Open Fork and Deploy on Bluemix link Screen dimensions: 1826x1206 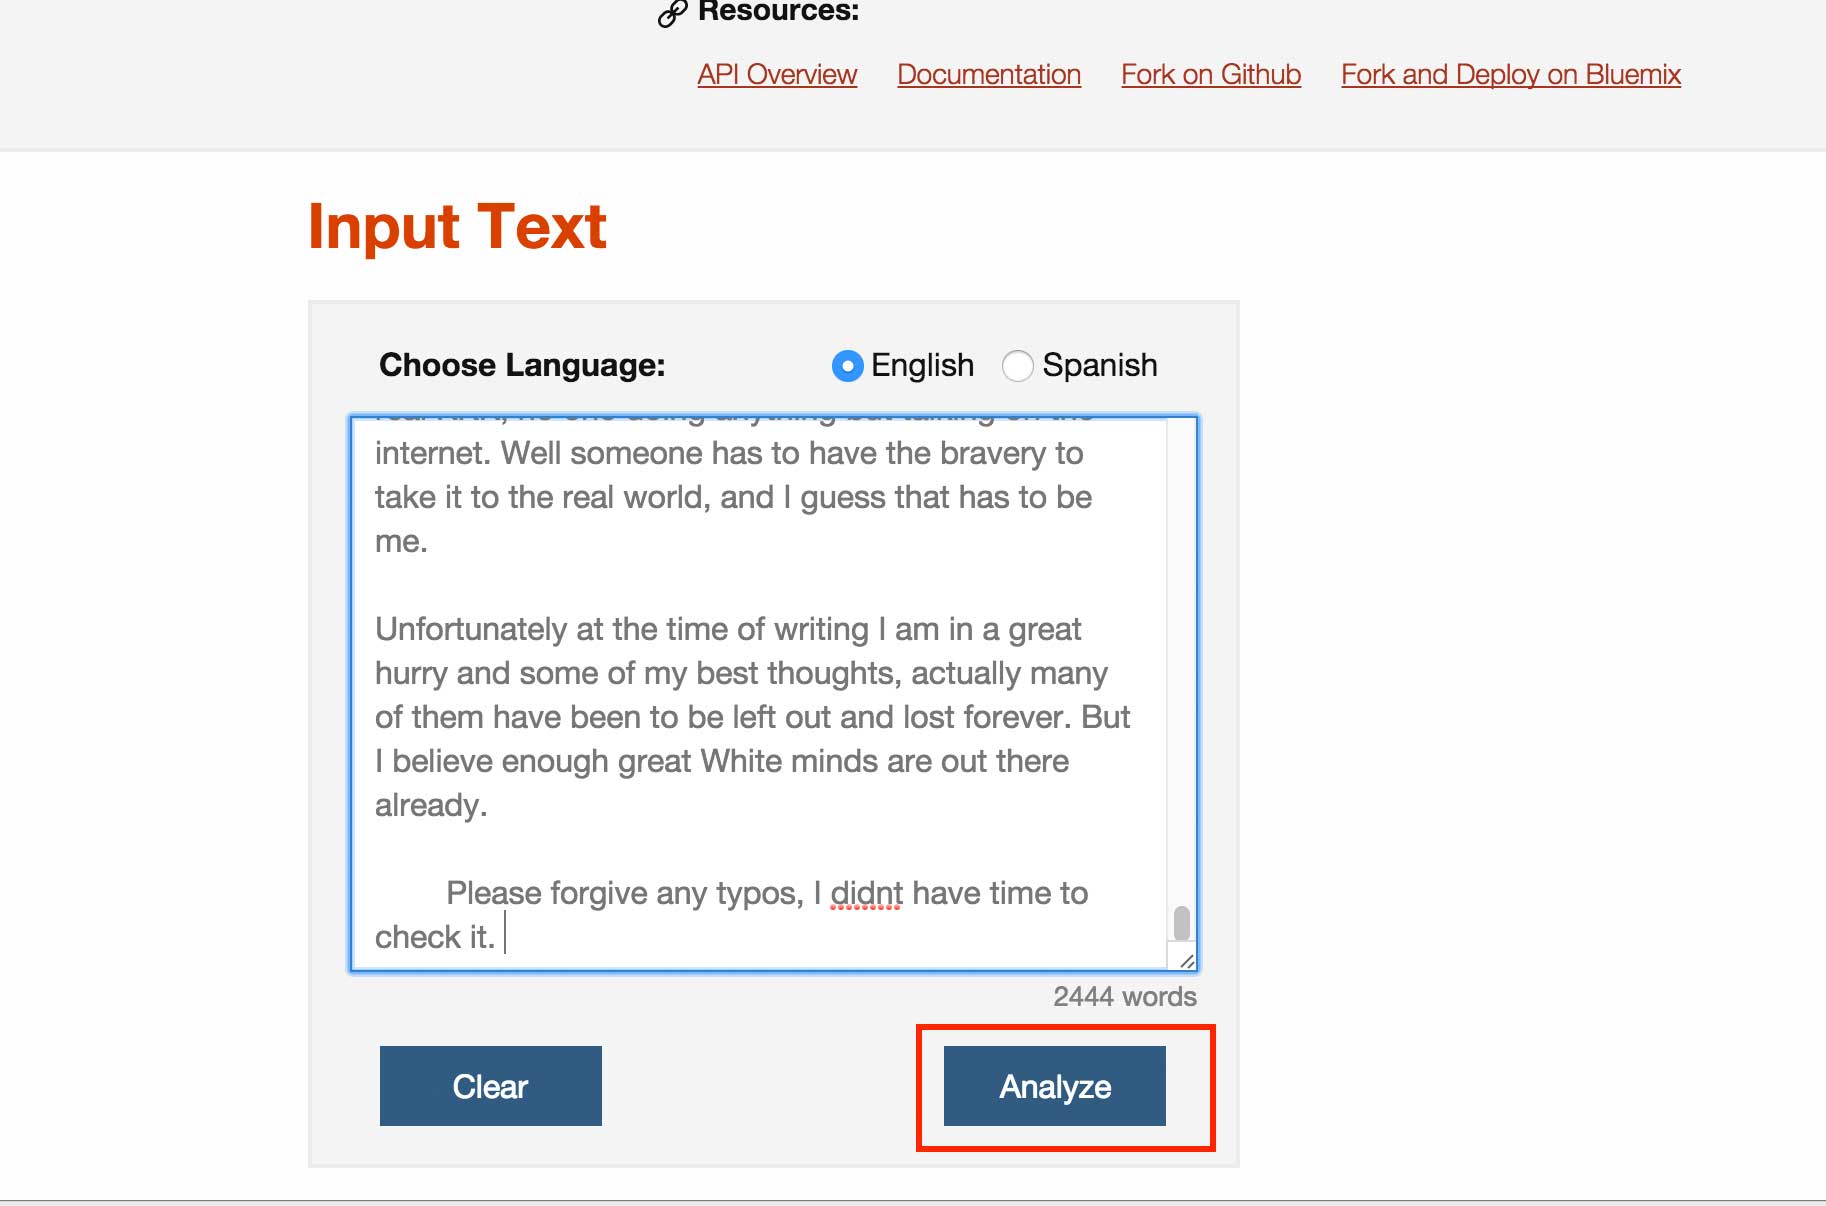point(1511,75)
